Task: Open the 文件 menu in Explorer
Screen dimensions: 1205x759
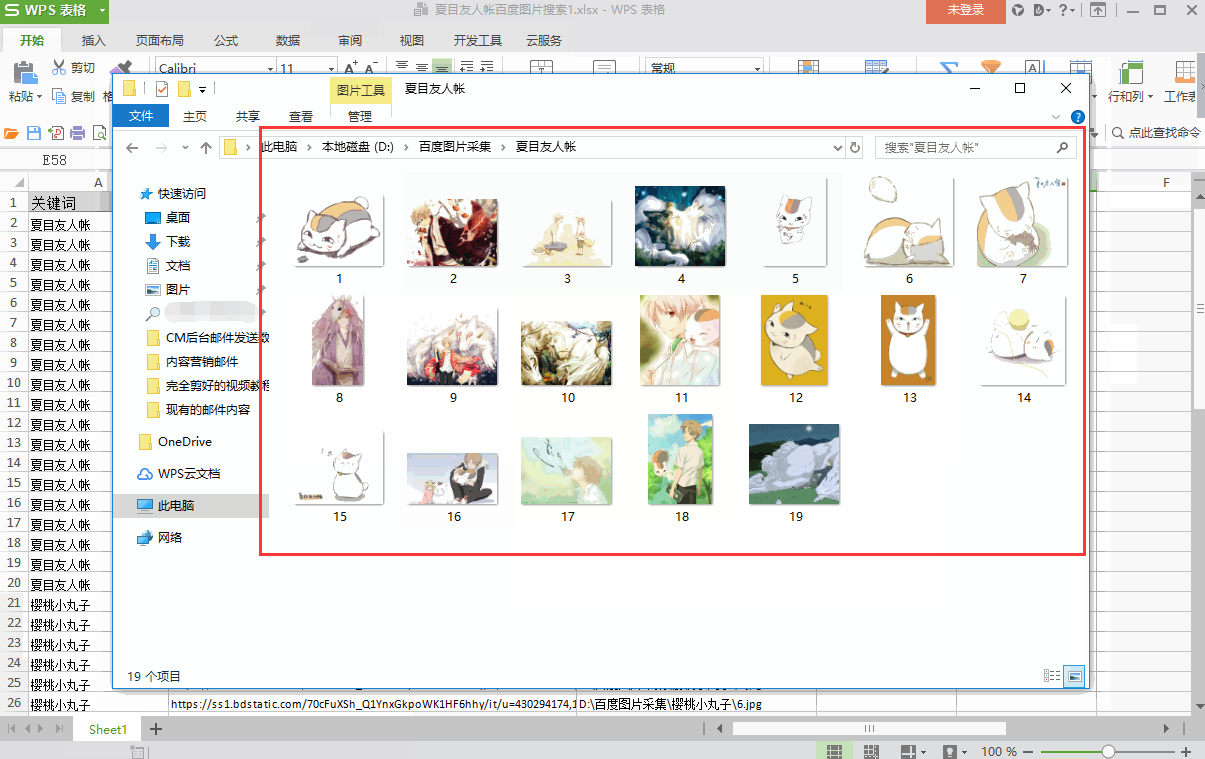Action: [141, 116]
